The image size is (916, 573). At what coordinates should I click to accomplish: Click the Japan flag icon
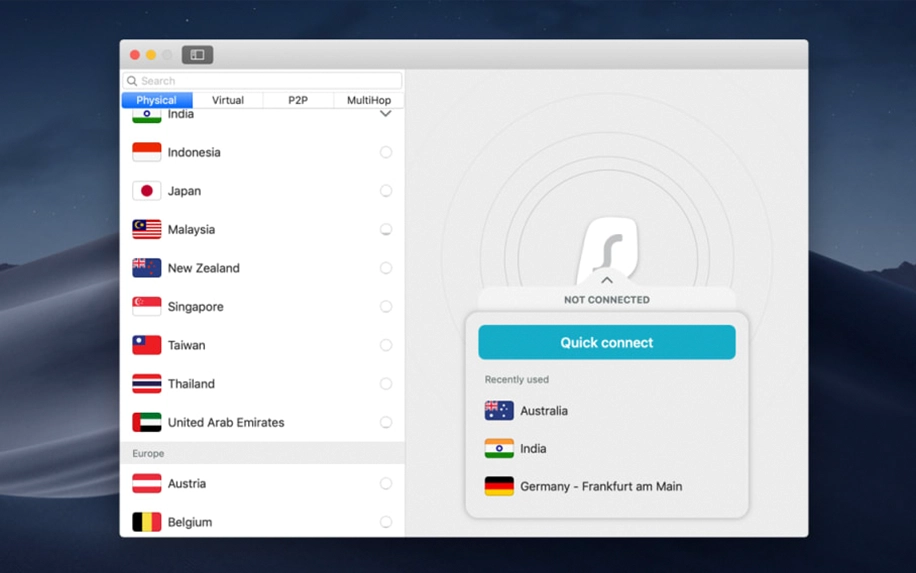coord(147,190)
